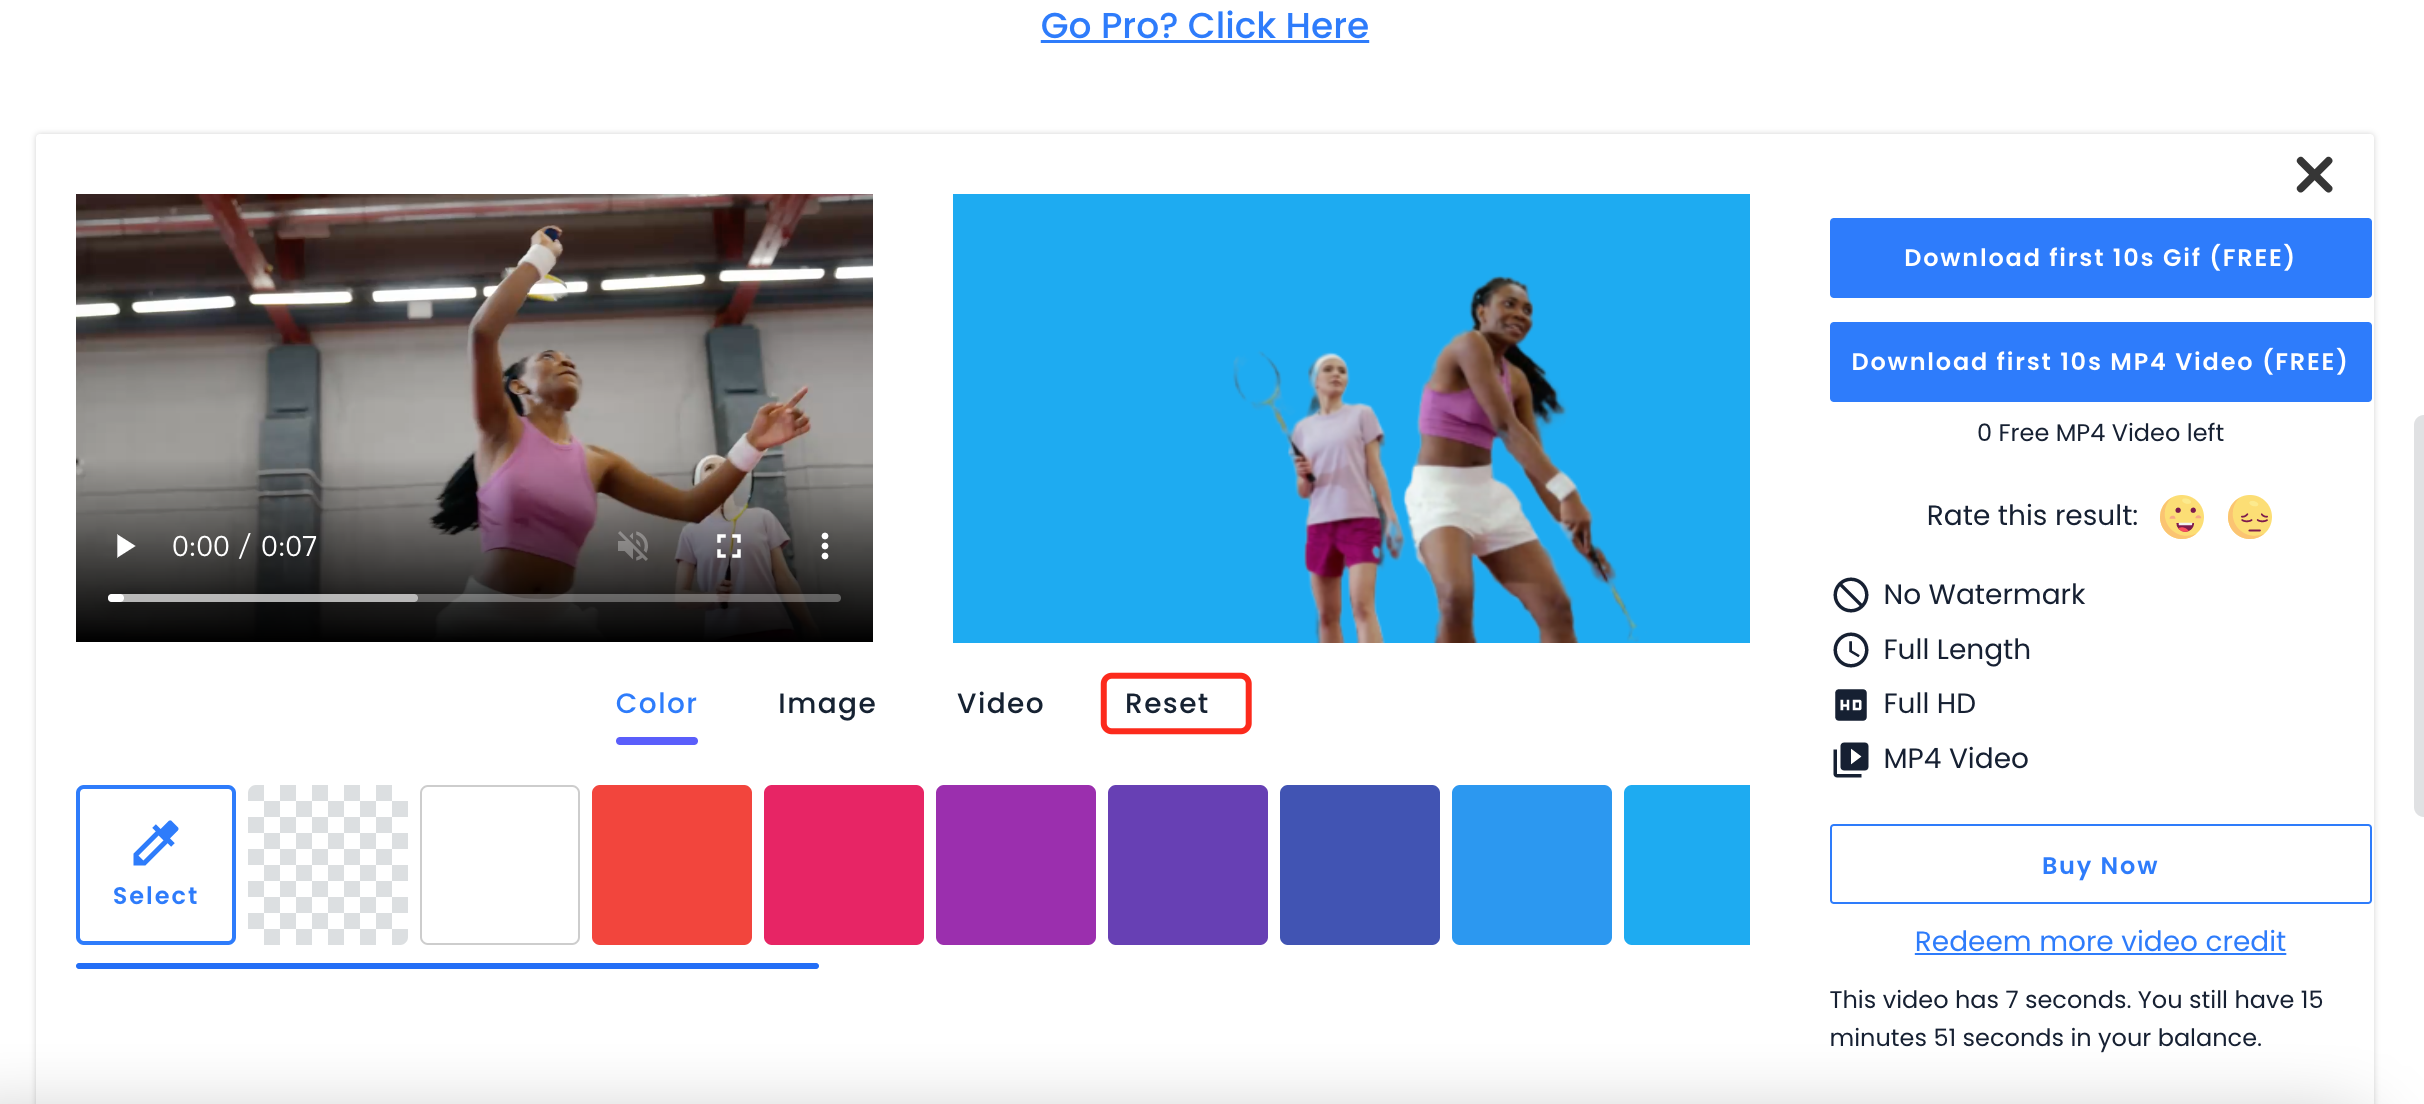Open video more options menu
2424x1104 pixels.
[x=825, y=546]
